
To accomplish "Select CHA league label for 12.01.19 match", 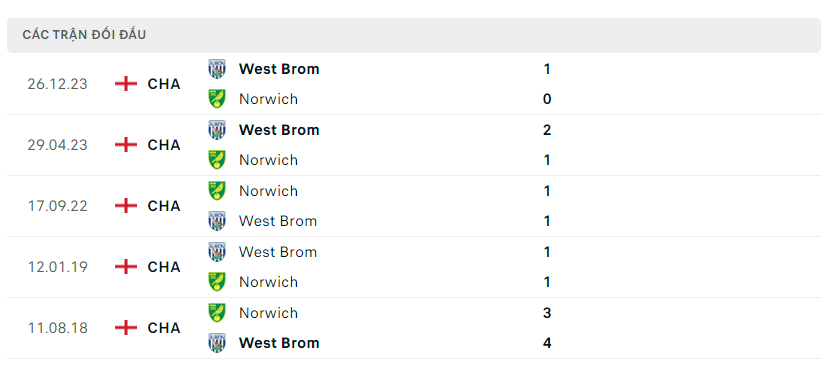I will pyautogui.click(x=164, y=267).
